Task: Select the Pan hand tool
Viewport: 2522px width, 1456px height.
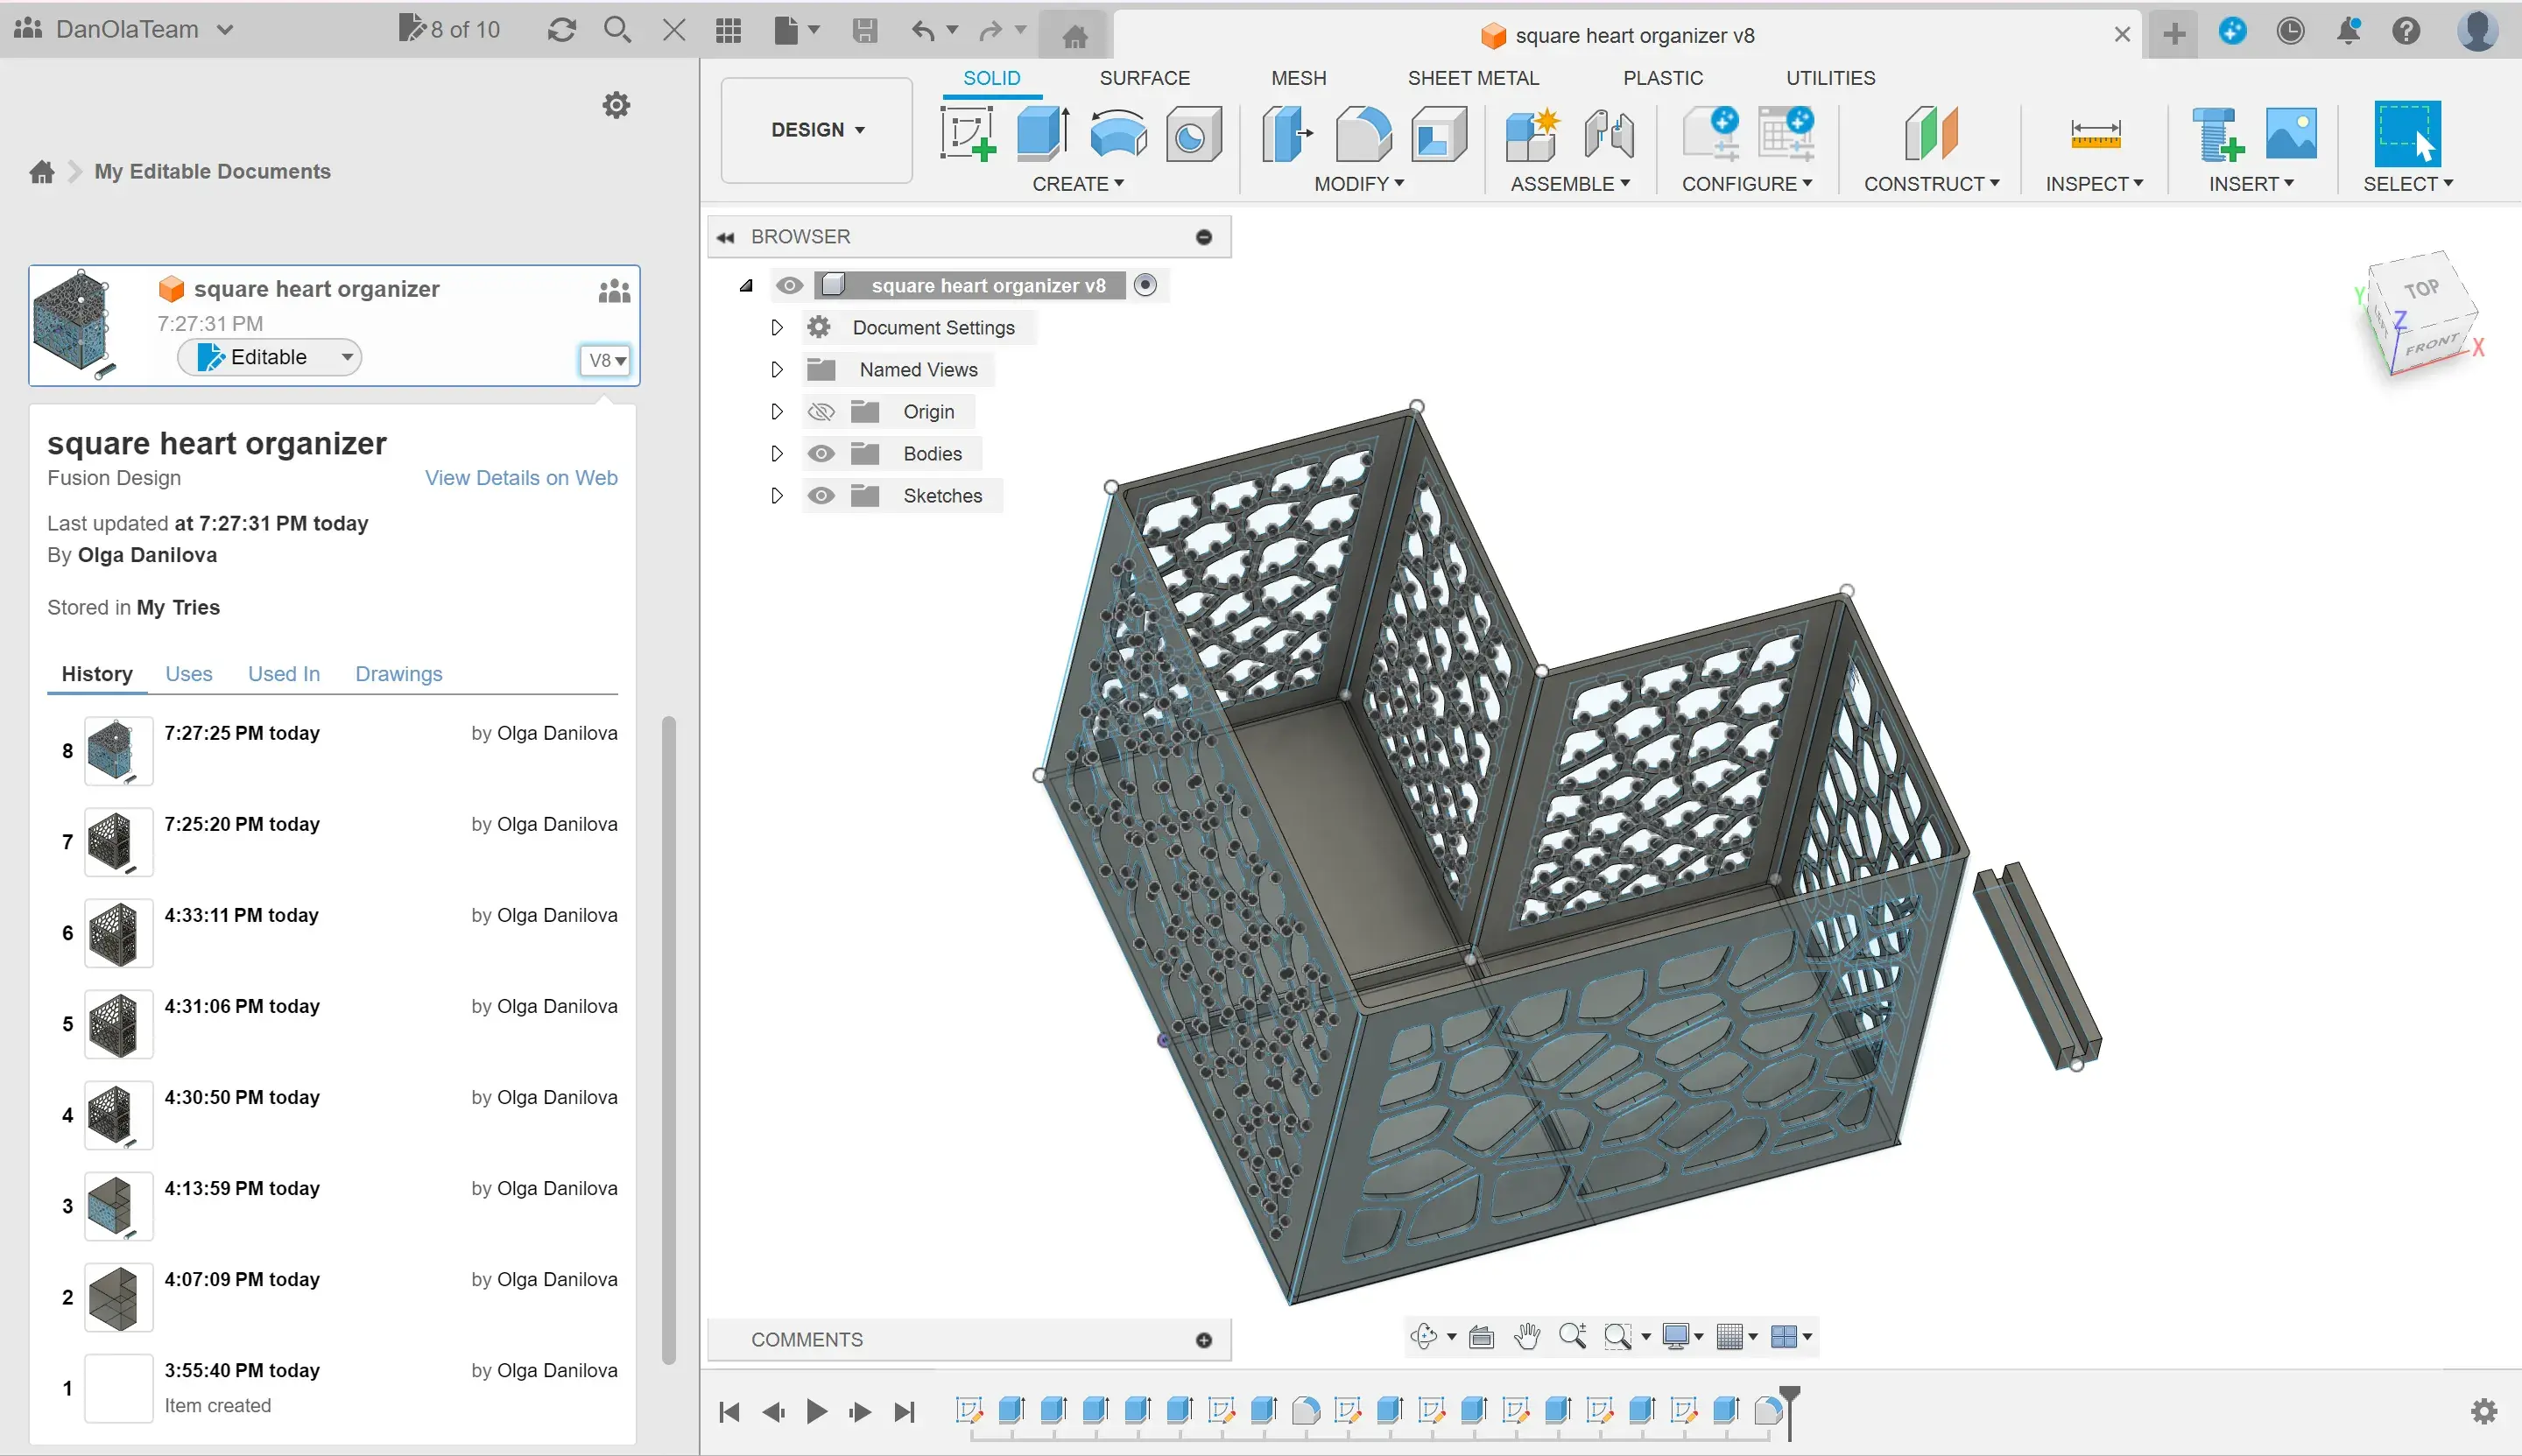Action: pyautogui.click(x=1526, y=1336)
